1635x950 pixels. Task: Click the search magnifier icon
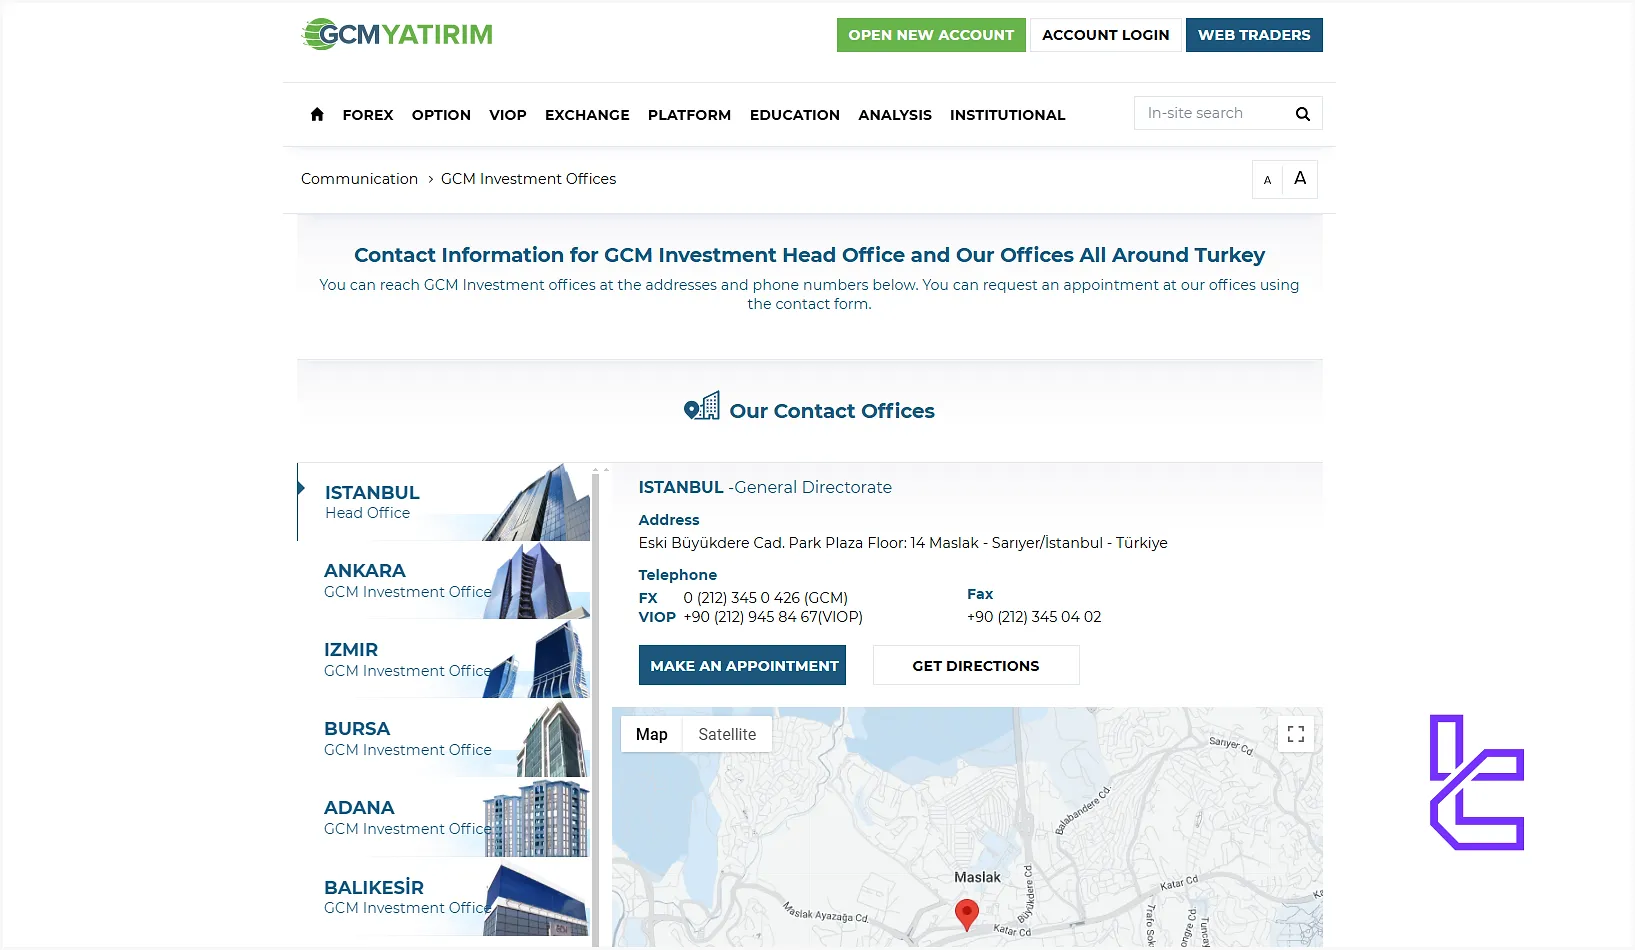tap(1302, 114)
